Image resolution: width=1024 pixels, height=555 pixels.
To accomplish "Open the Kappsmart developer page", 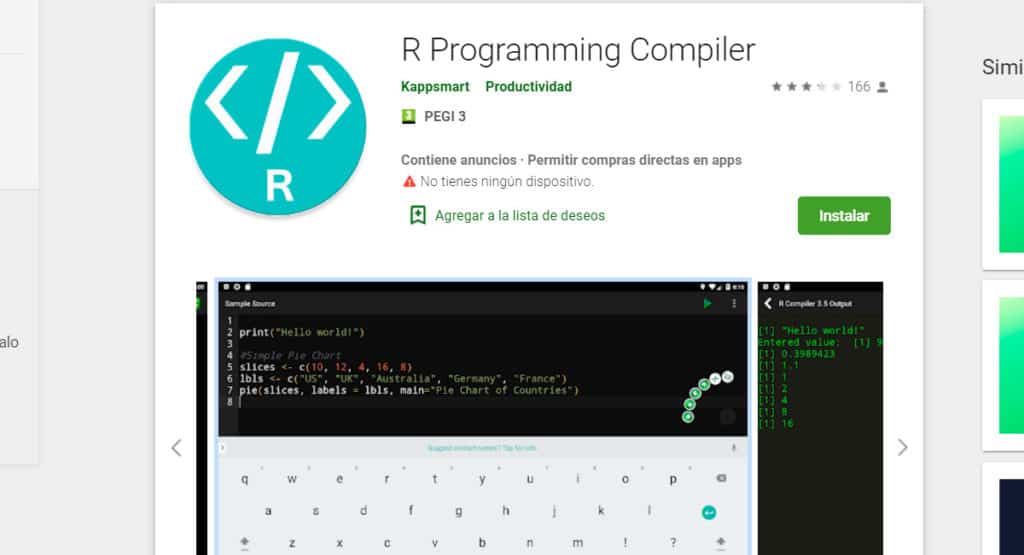I will coord(435,87).
